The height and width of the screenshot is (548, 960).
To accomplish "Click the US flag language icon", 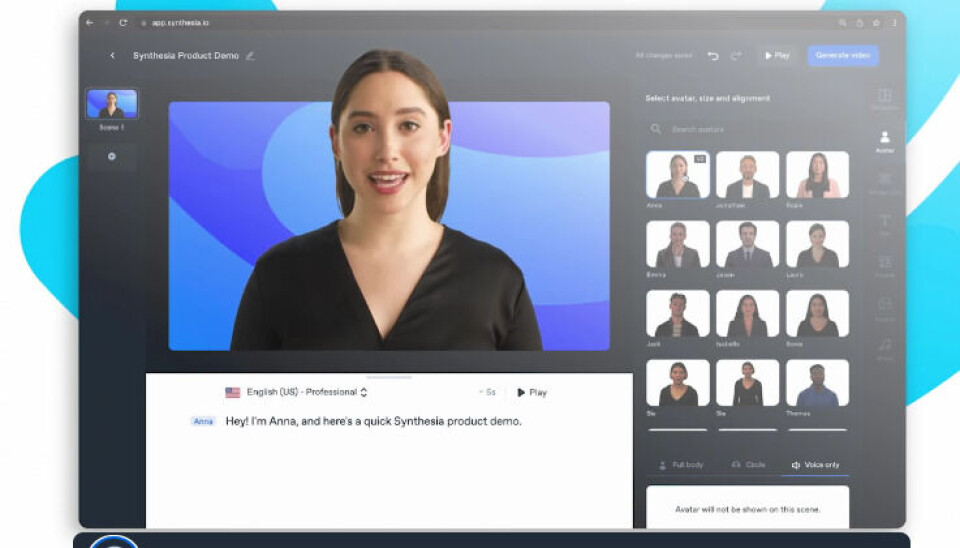I will coord(233,392).
